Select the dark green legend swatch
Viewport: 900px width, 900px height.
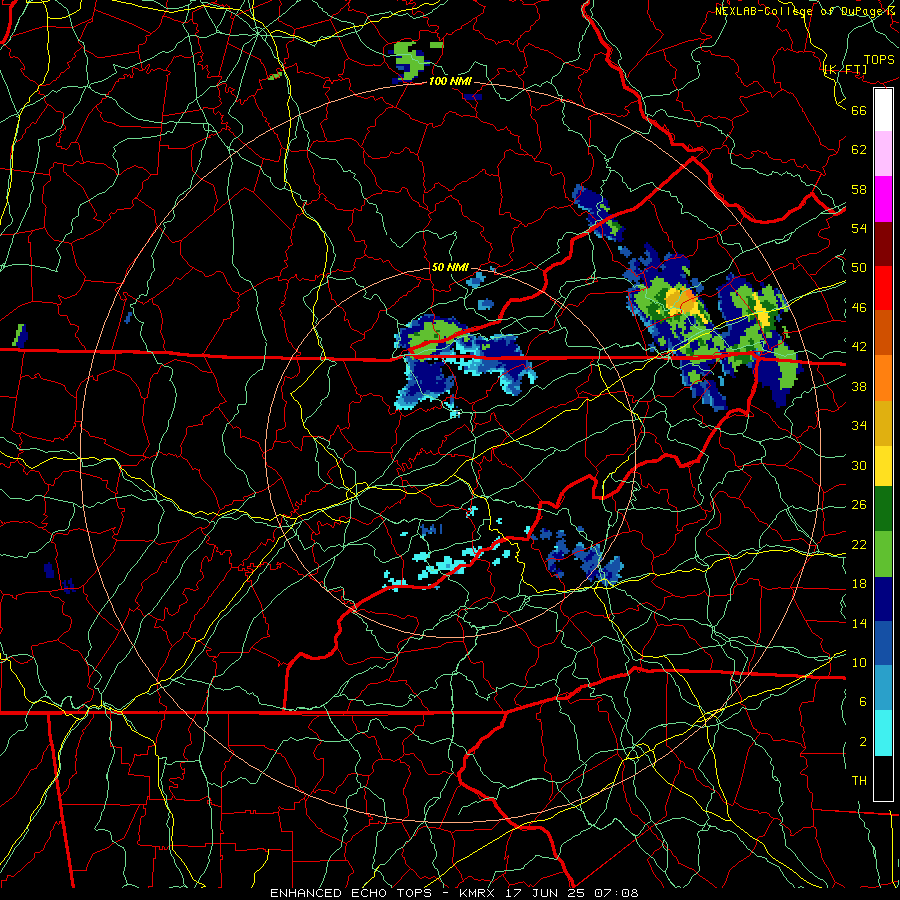pyautogui.click(x=883, y=509)
